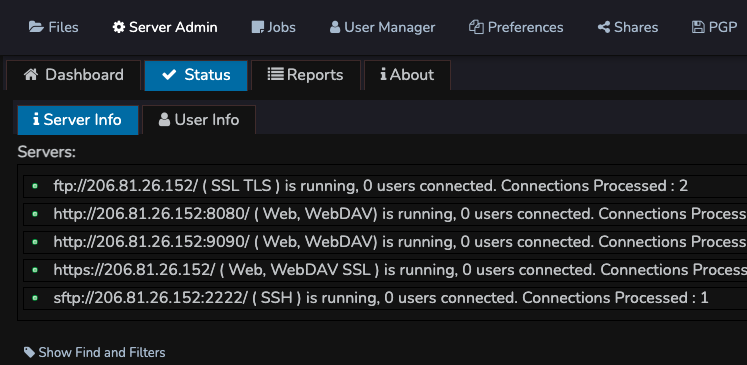Image resolution: width=747 pixels, height=365 pixels.
Task: Open User Manager
Action: 383,27
